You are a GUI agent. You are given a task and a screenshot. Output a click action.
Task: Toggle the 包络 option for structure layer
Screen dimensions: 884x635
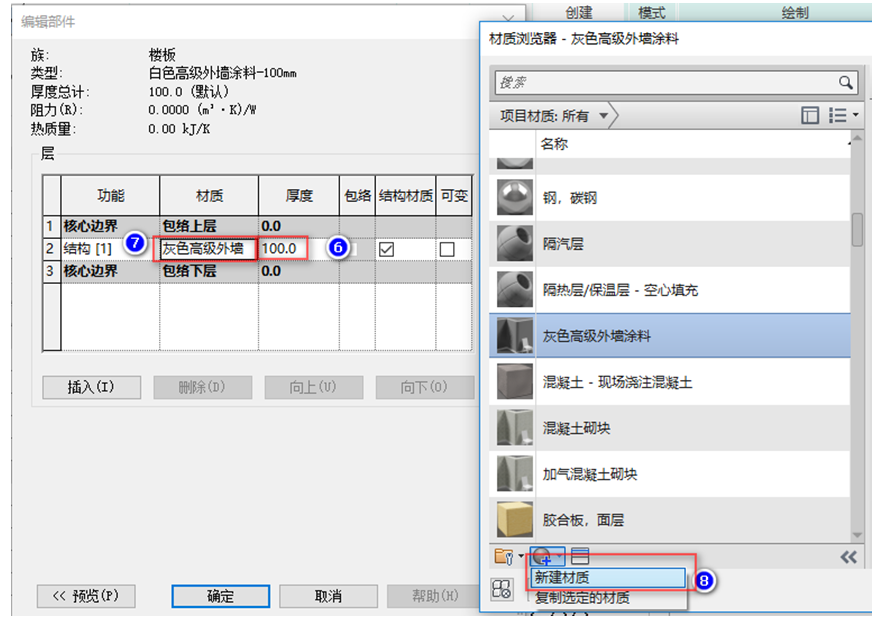[356, 247]
